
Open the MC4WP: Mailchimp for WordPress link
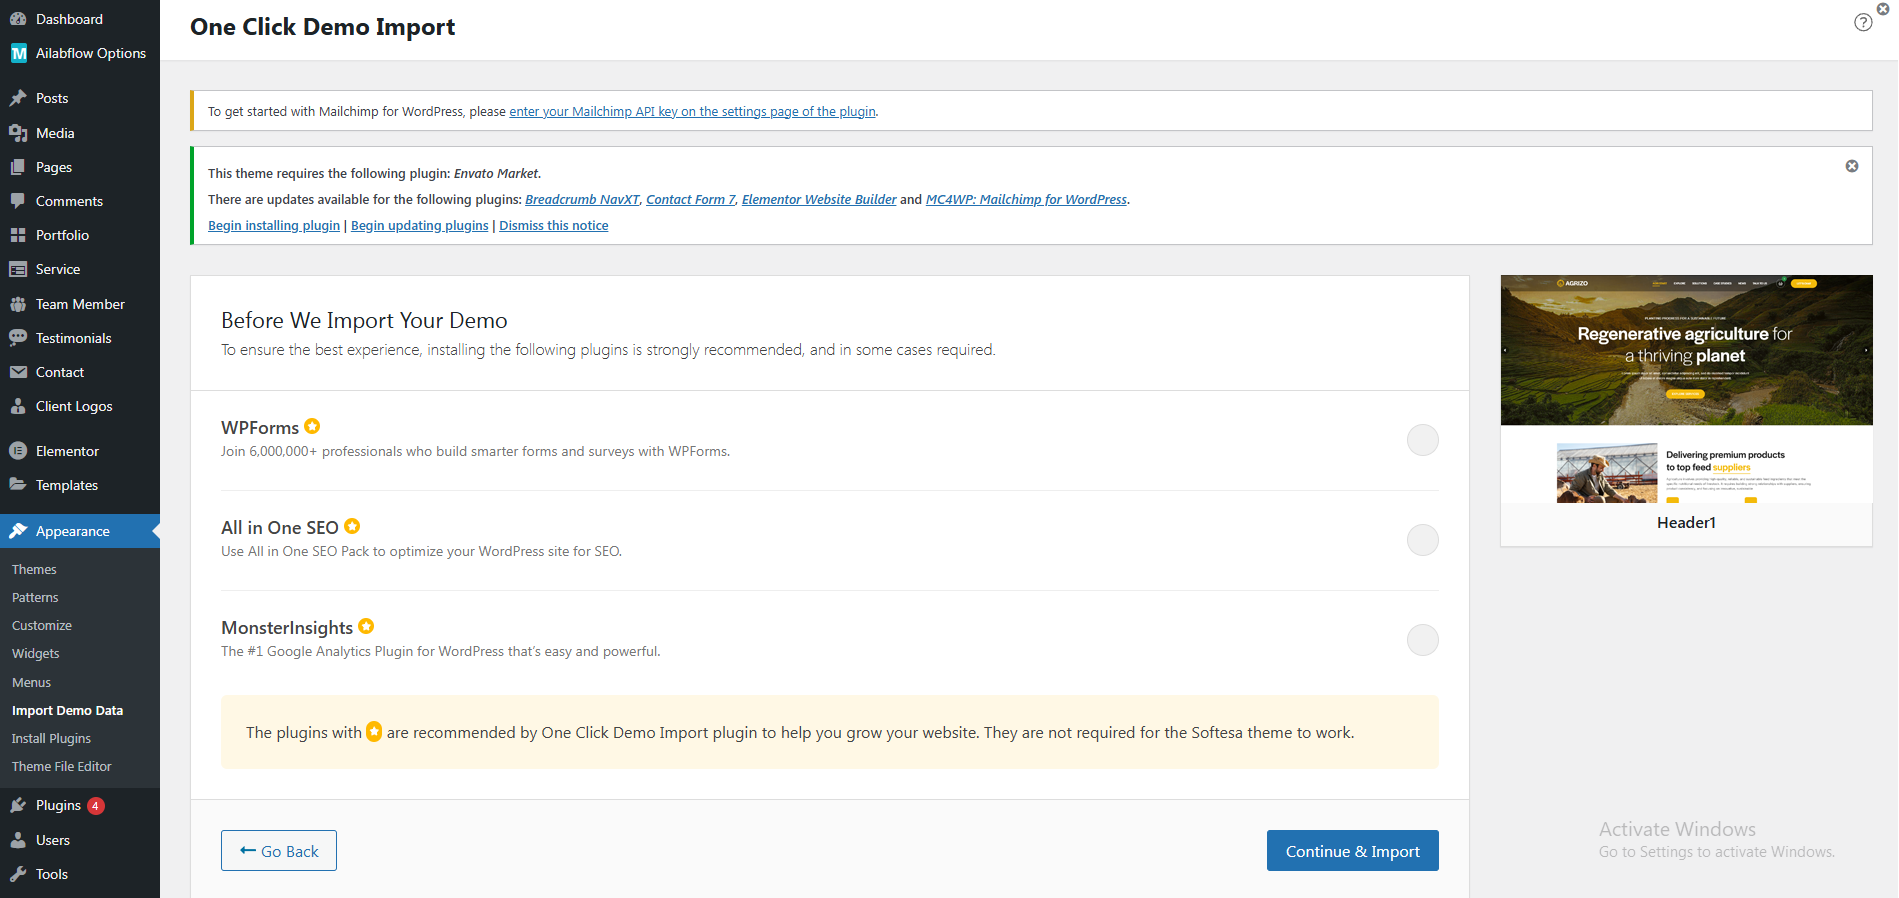pyautogui.click(x=1026, y=199)
